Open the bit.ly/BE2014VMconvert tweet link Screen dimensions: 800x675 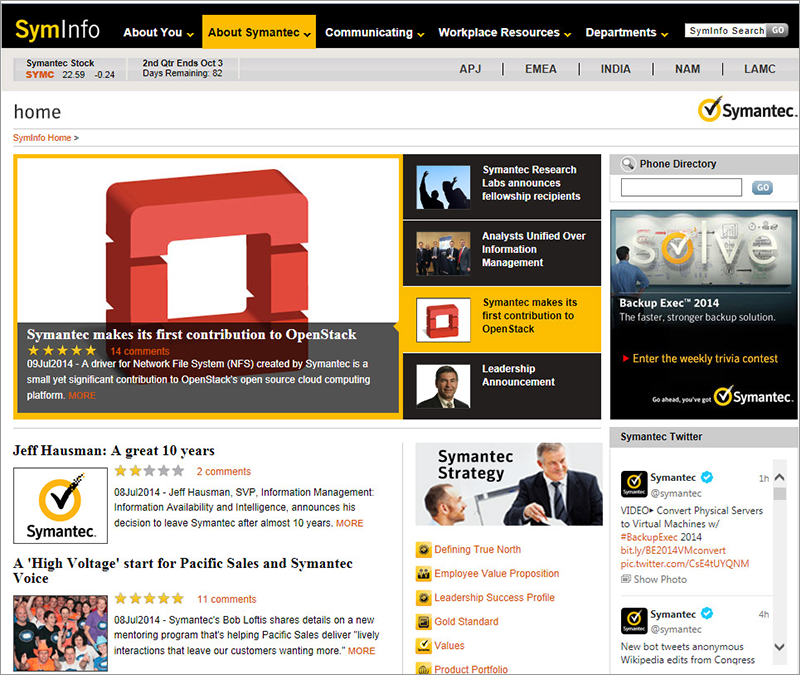point(672,550)
